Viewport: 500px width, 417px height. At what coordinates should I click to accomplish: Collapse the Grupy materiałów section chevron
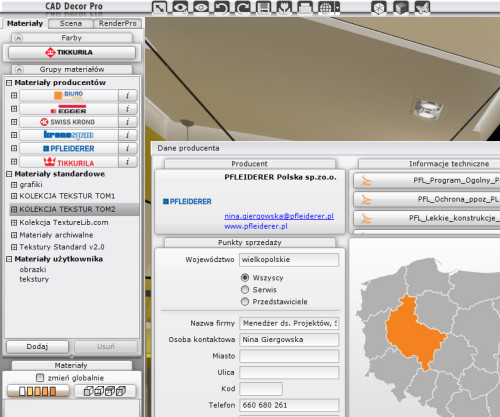coord(19,69)
